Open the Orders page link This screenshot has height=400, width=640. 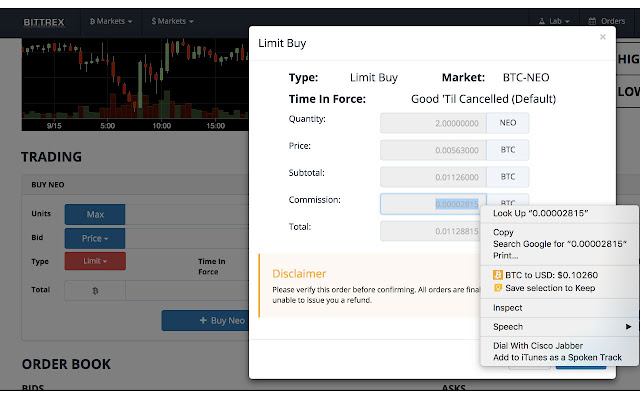tap(607, 21)
